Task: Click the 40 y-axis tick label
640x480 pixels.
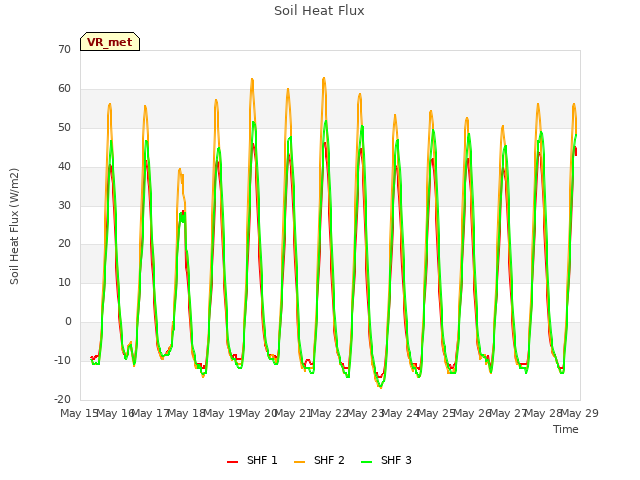Action: point(64,166)
